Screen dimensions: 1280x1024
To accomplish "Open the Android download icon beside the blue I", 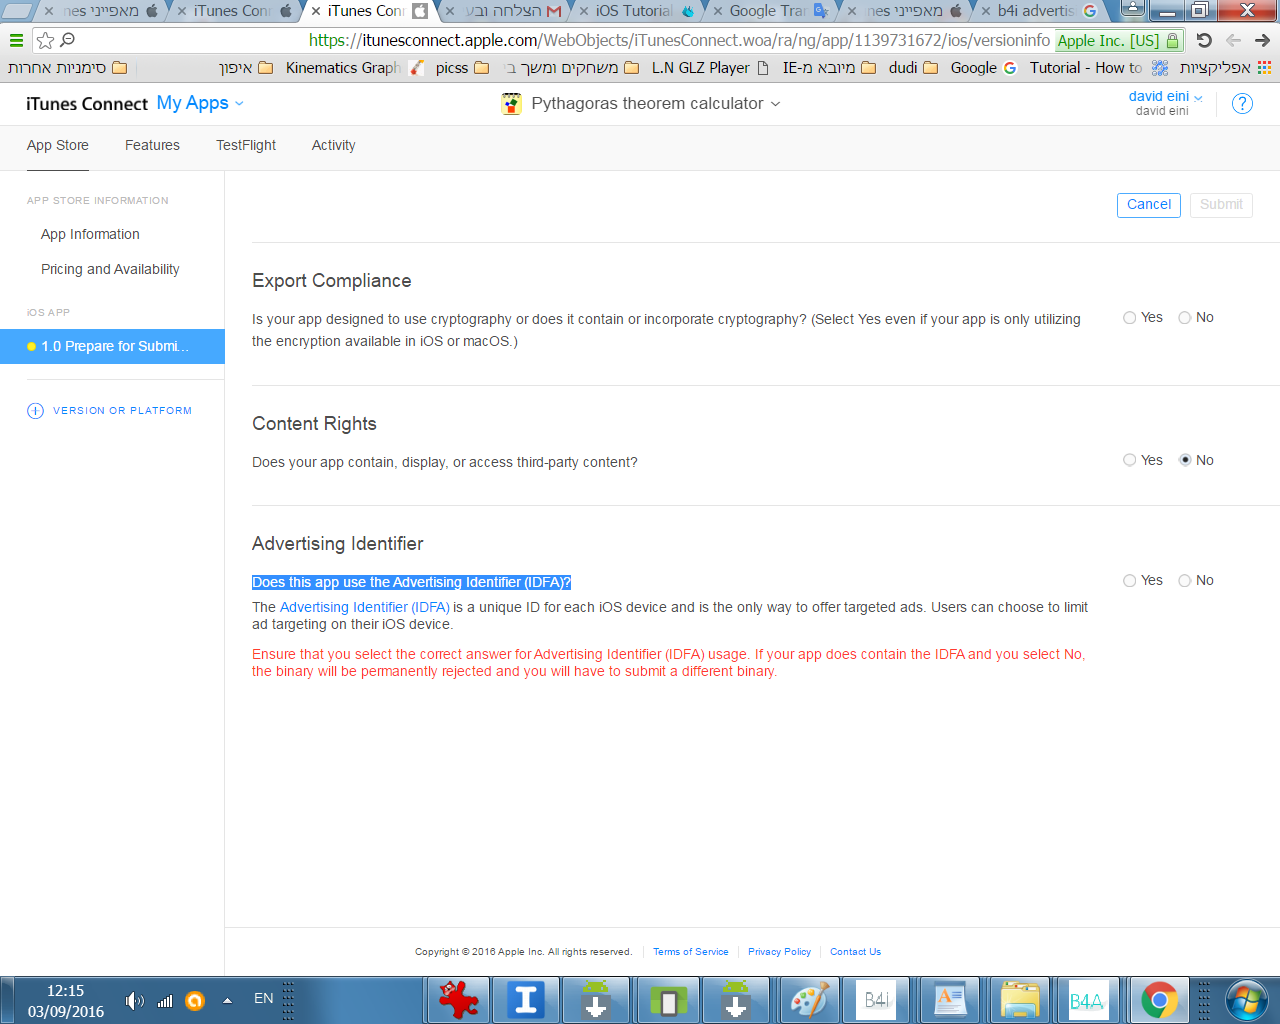I will click(596, 999).
